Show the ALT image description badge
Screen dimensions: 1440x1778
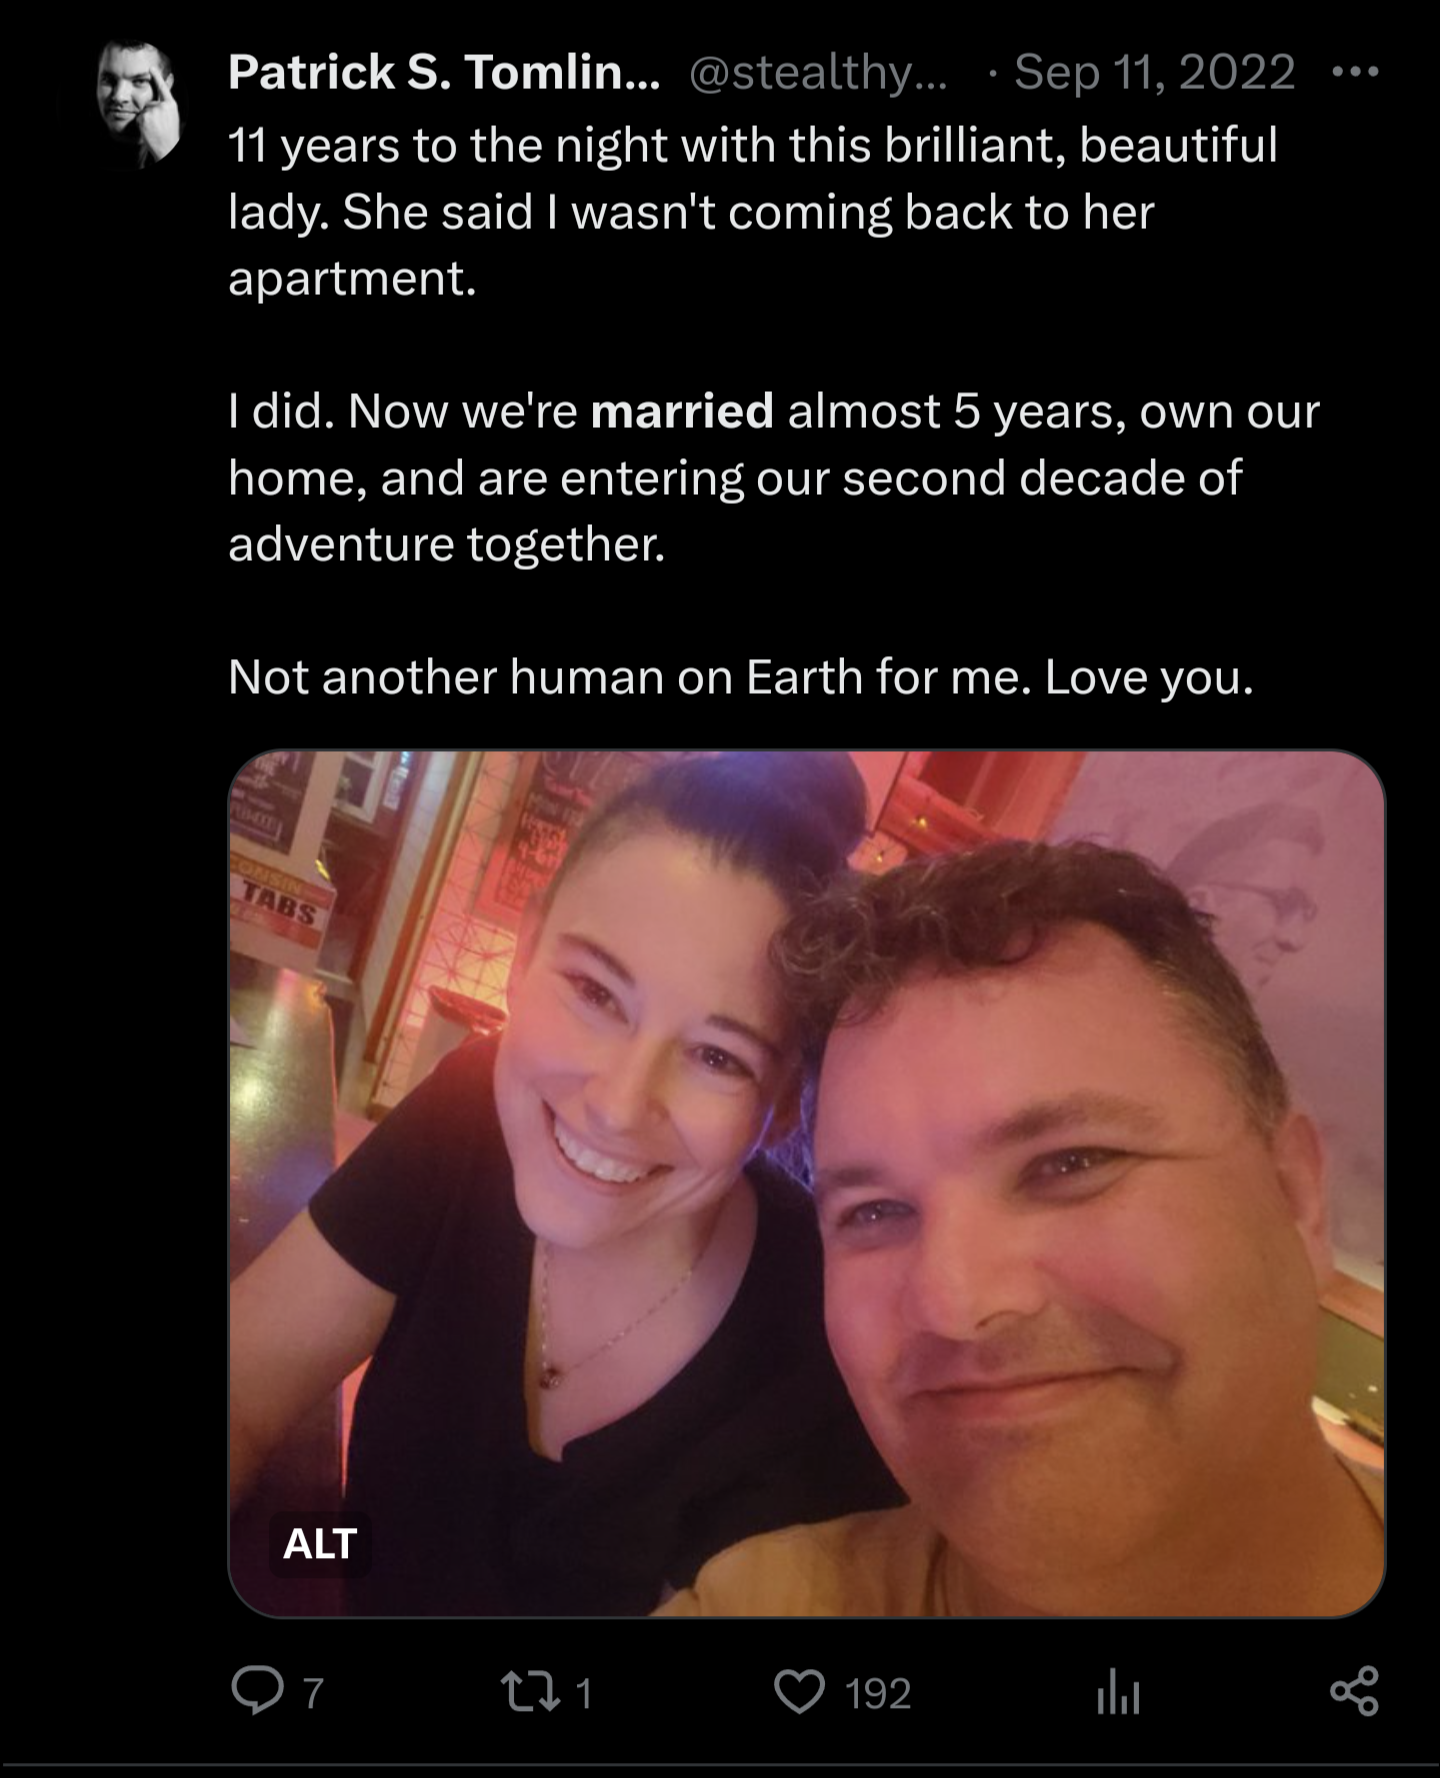pyautogui.click(x=320, y=1544)
